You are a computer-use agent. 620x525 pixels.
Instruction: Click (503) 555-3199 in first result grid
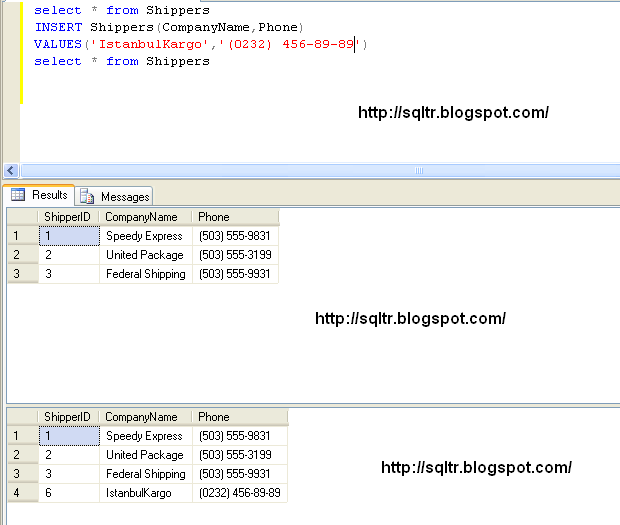235,255
